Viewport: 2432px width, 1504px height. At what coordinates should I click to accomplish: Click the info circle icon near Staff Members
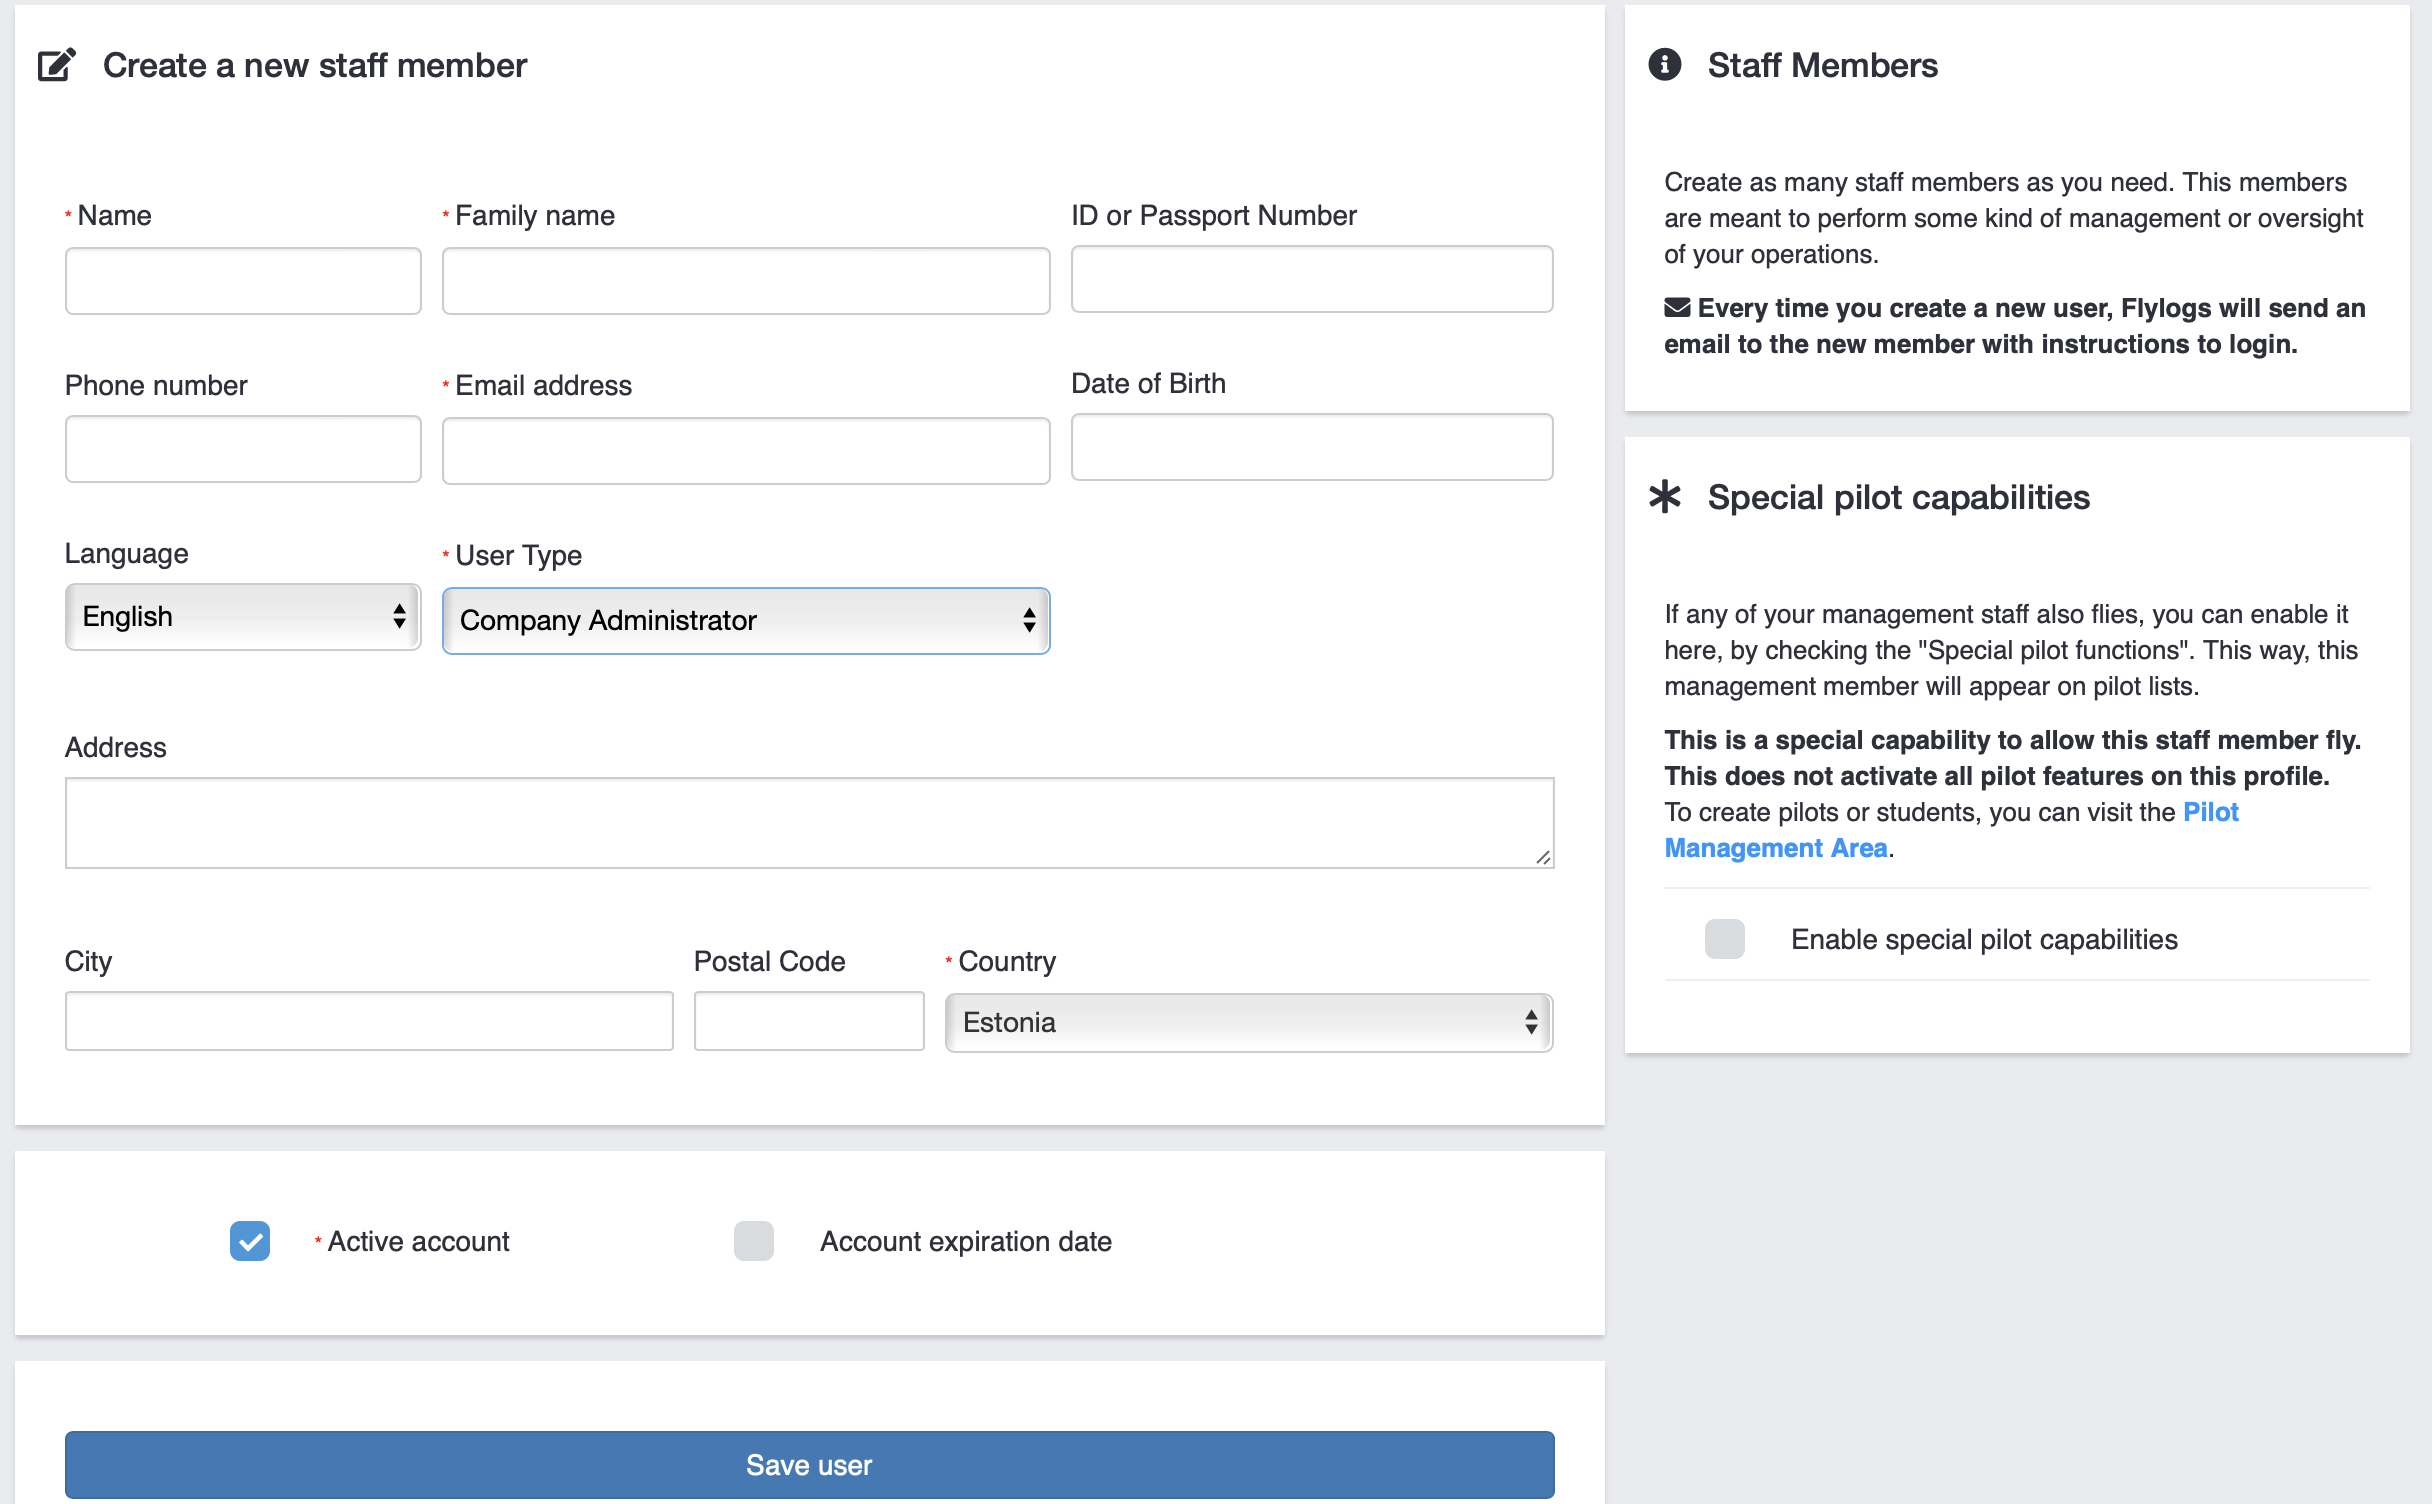1664,65
